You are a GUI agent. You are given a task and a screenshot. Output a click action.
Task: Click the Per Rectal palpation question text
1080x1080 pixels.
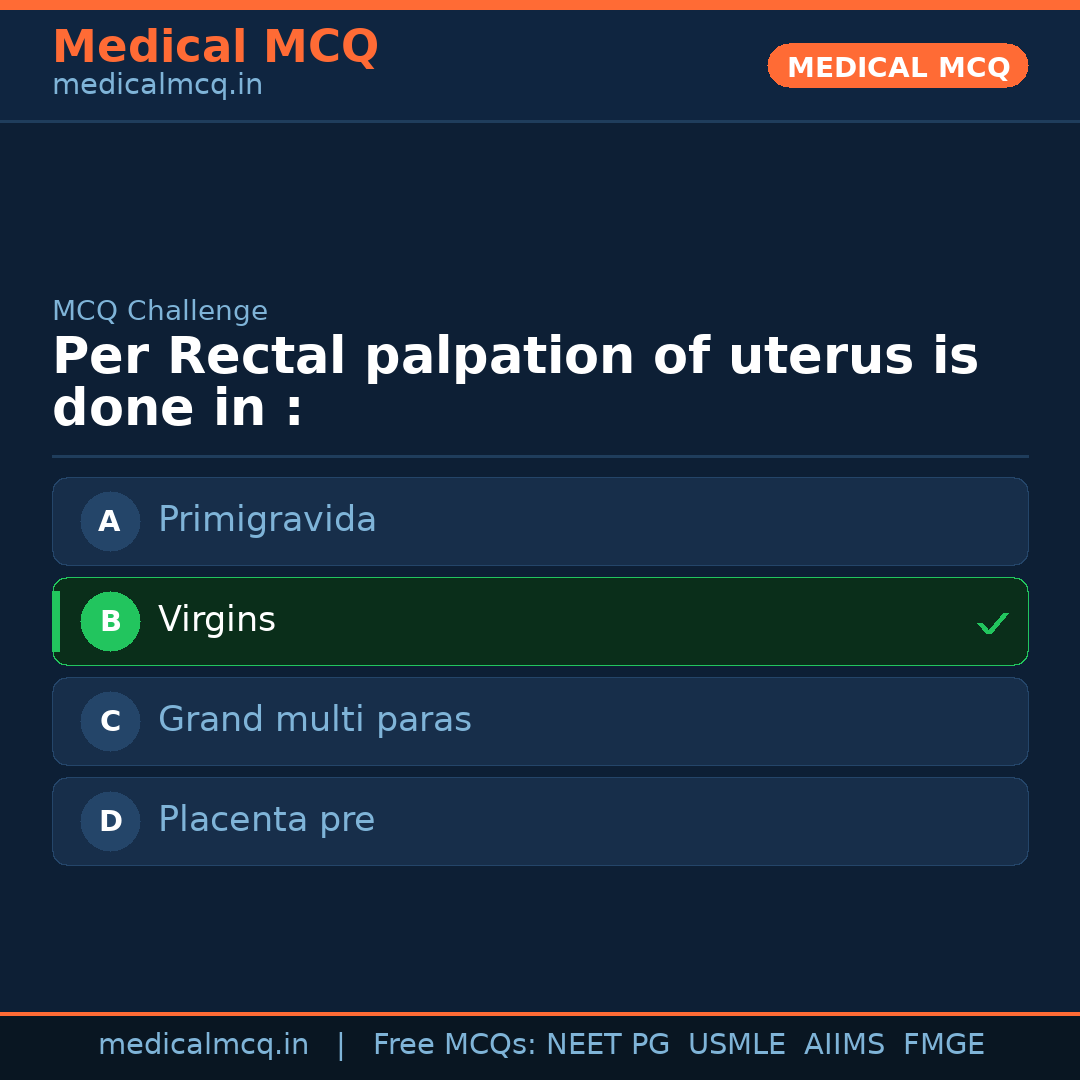(515, 382)
